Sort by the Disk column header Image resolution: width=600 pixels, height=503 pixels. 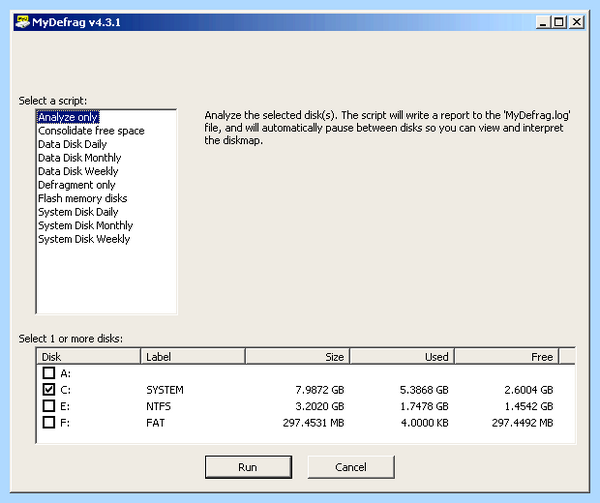[x=89, y=356]
